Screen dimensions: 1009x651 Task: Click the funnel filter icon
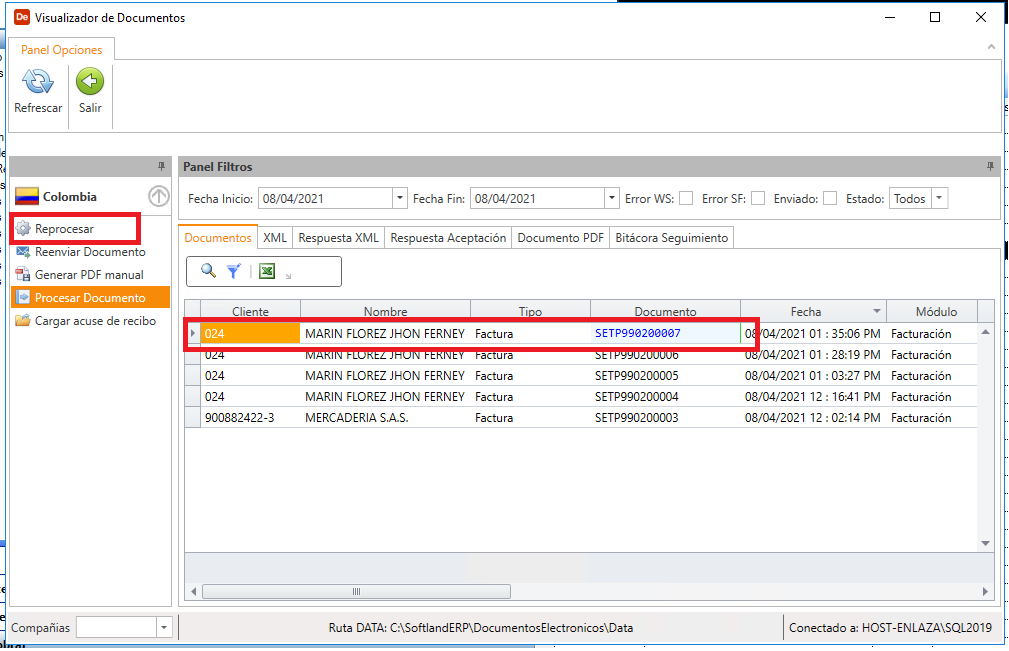[x=234, y=271]
